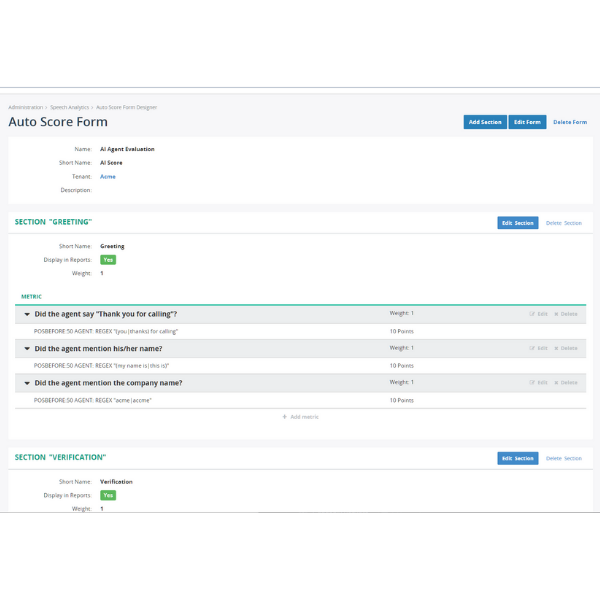Click the REGEX "(you|thanks) for calling" rule
Screen dimensions: 600x600
click(106, 331)
